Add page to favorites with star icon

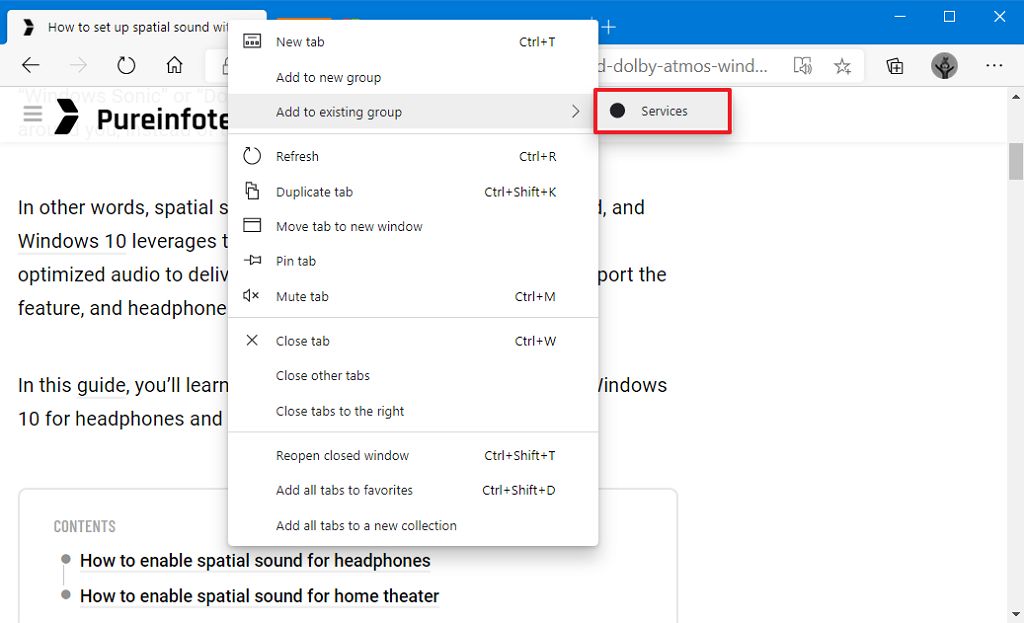(842, 66)
